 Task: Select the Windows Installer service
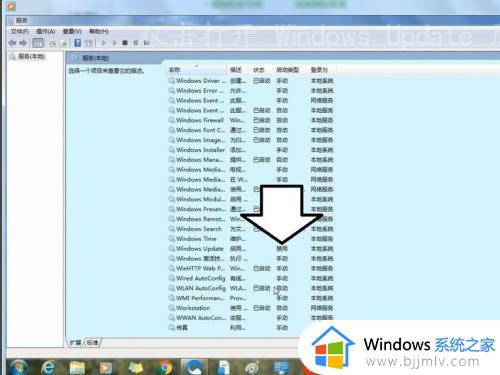[x=251, y=150]
